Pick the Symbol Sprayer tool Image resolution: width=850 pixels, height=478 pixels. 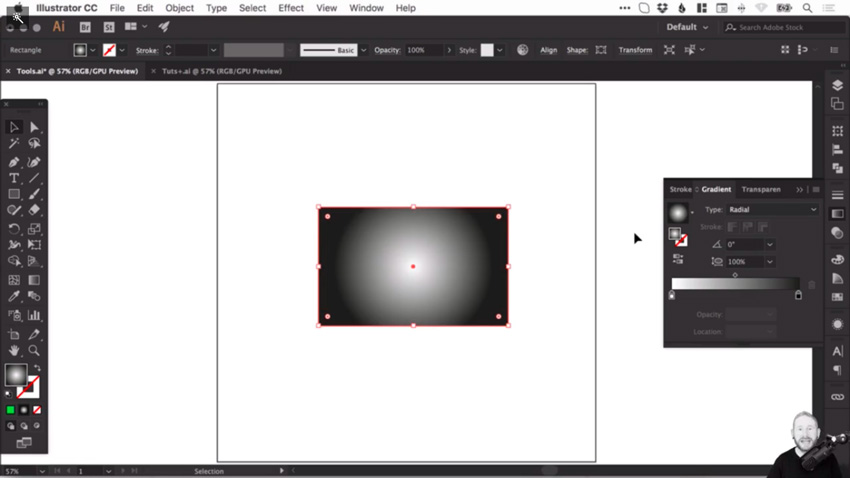[x=14, y=315]
